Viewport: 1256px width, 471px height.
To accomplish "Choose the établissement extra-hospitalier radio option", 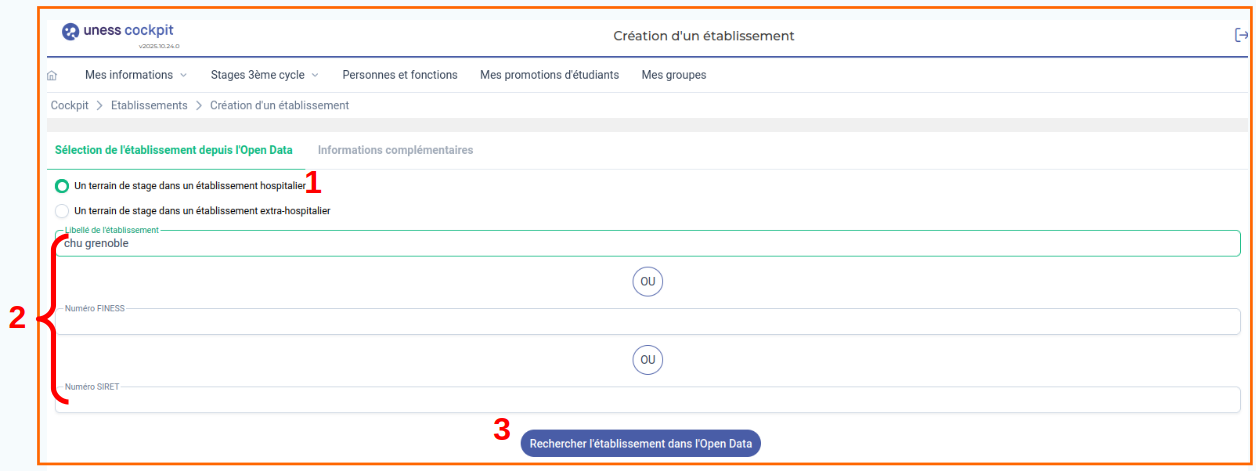I will pyautogui.click(x=62, y=211).
